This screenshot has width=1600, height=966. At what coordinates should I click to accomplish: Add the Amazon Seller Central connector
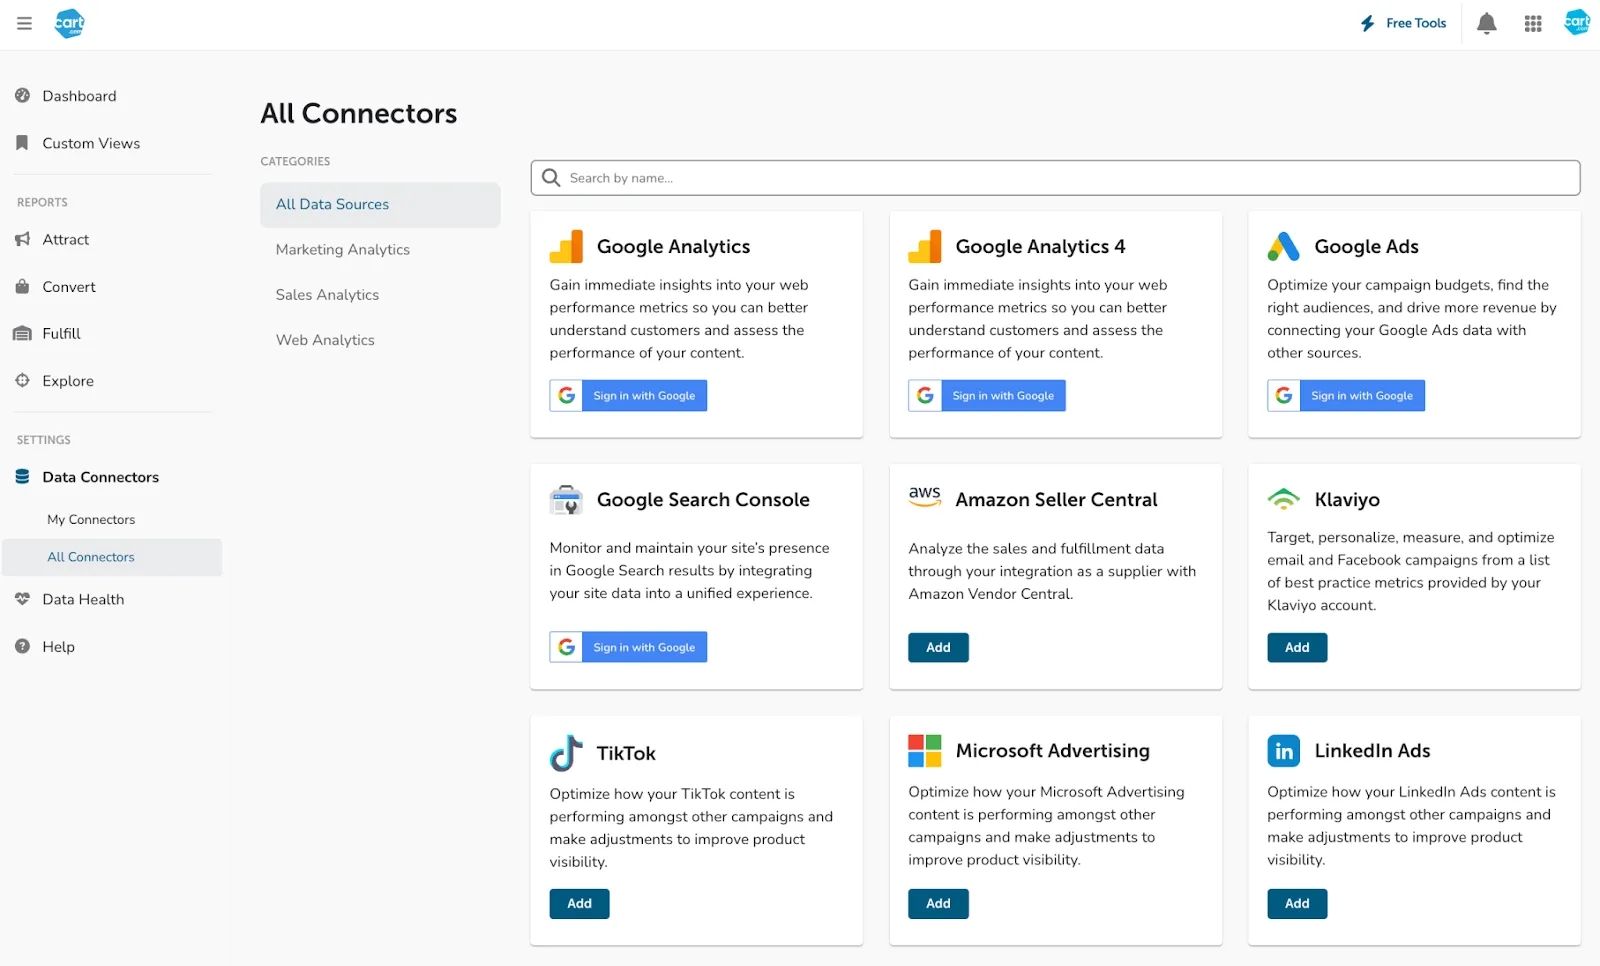tap(938, 647)
